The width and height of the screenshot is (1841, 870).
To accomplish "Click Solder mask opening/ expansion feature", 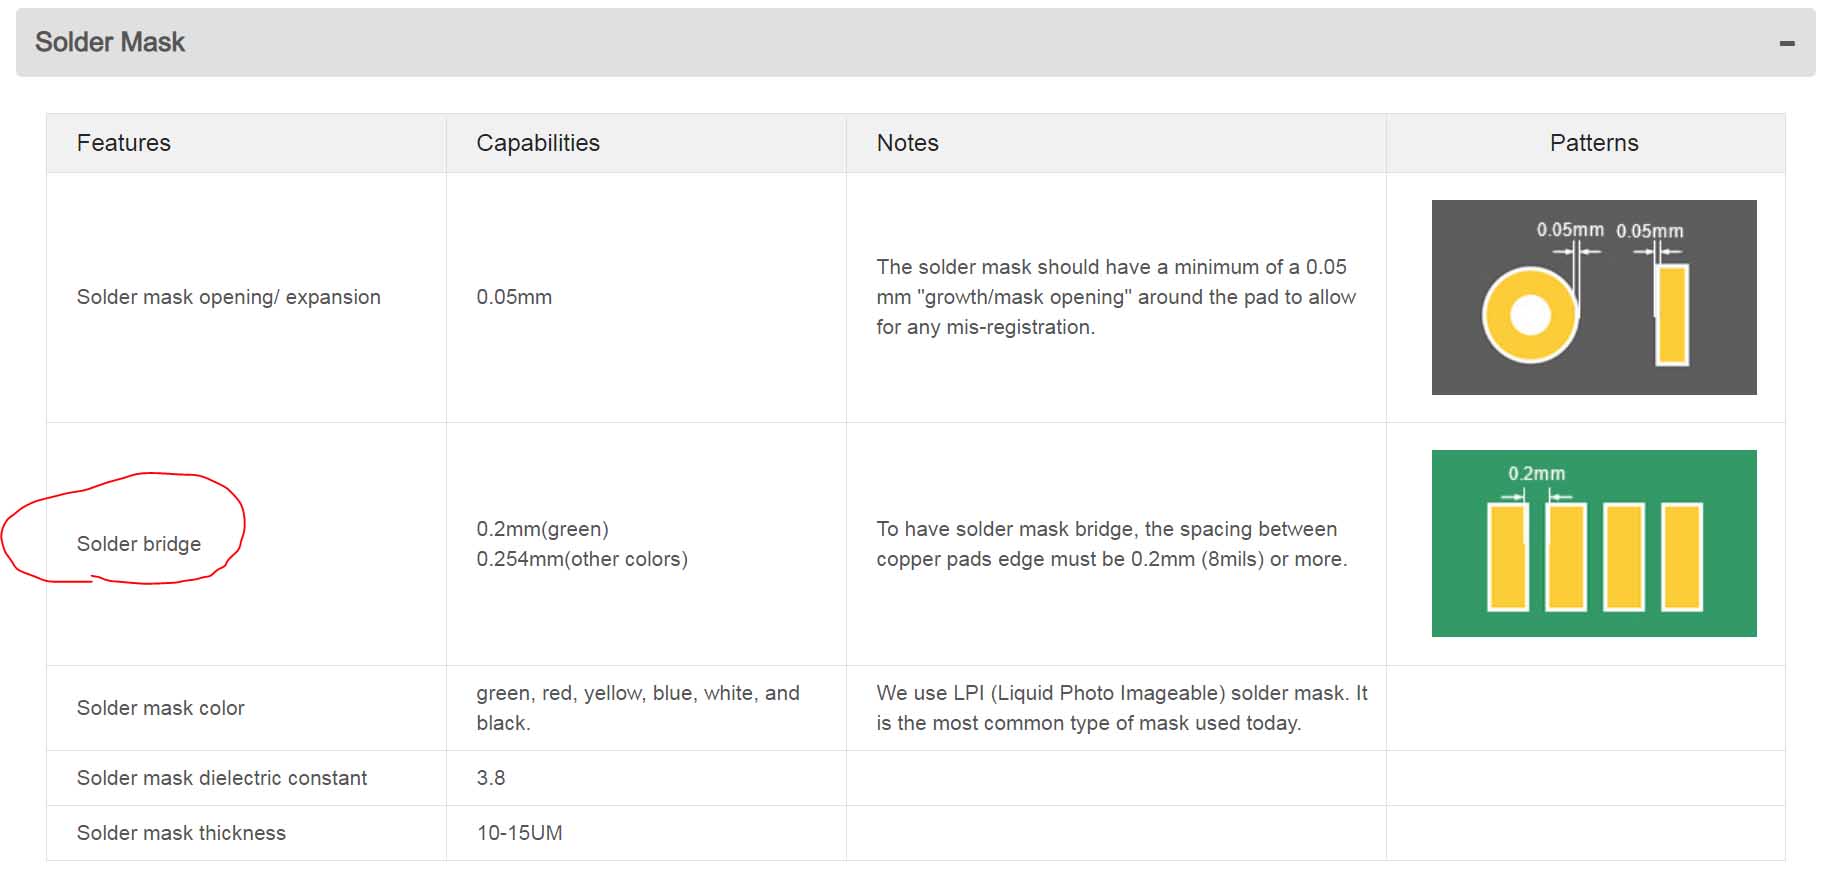I will (229, 297).
